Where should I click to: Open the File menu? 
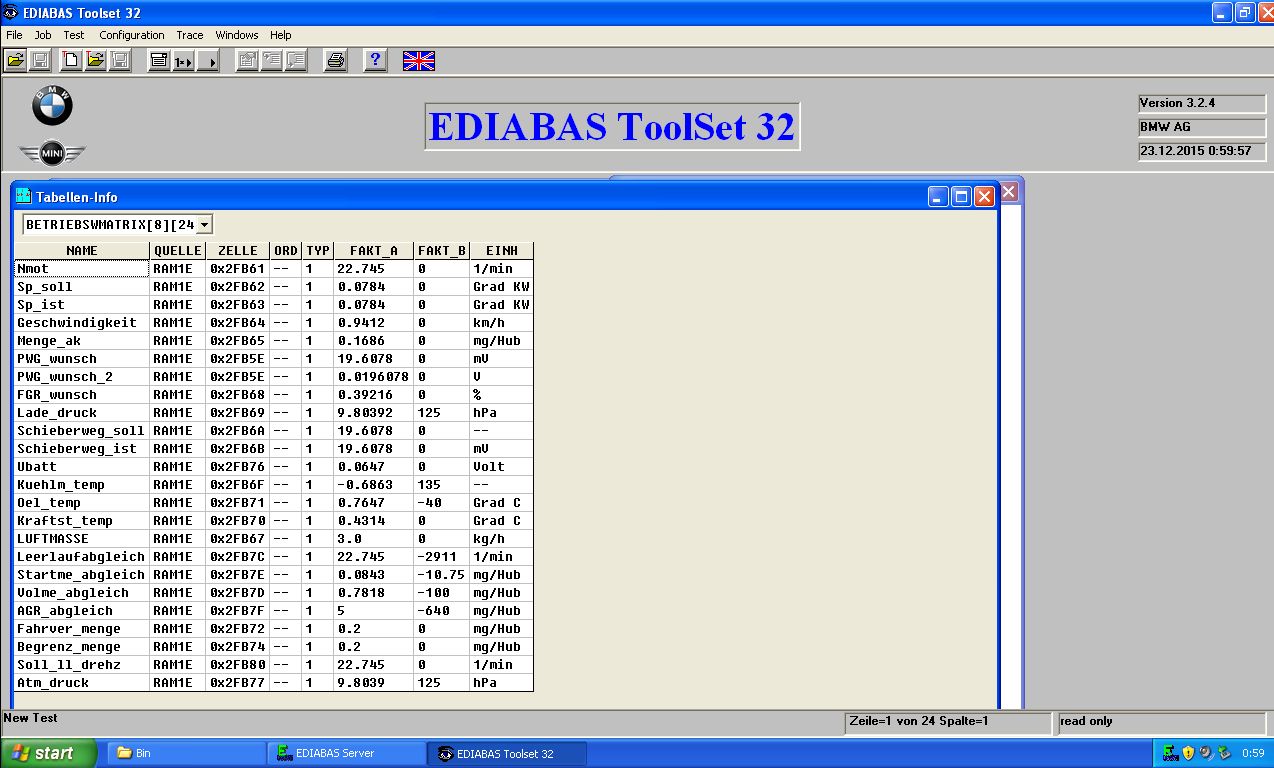(x=14, y=35)
